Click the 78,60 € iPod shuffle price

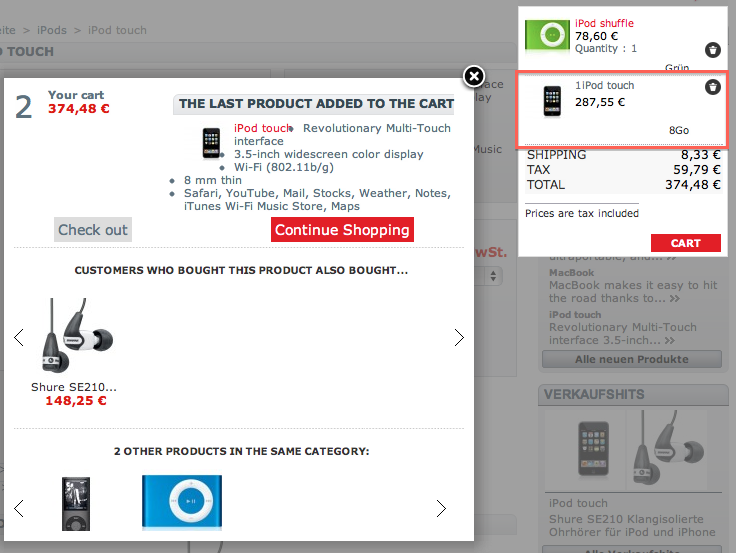[x=596, y=36]
